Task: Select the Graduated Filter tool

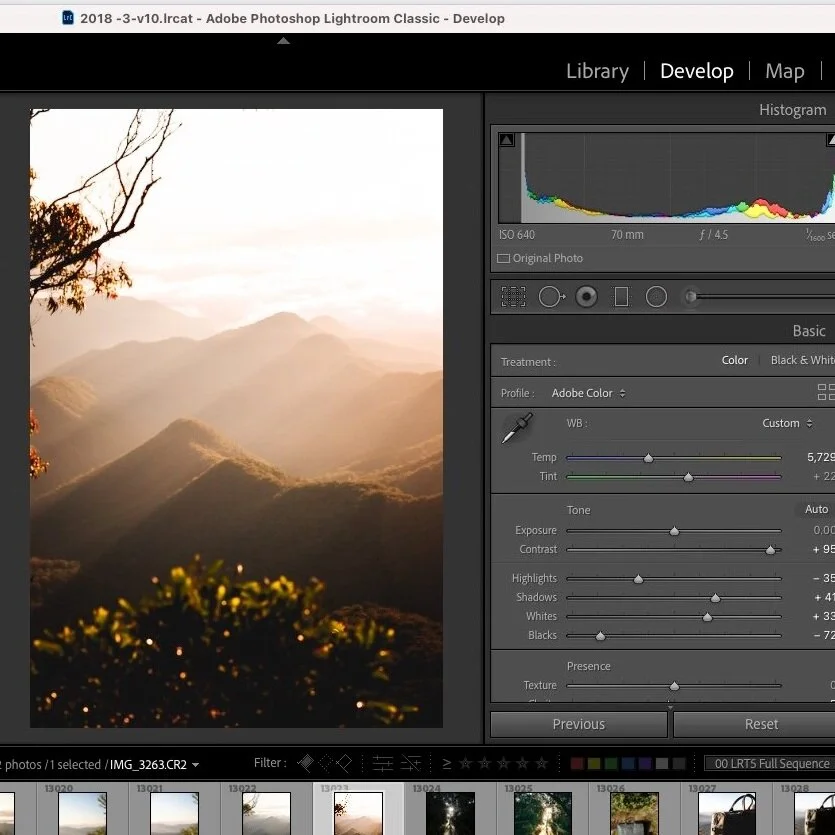Action: 621,297
